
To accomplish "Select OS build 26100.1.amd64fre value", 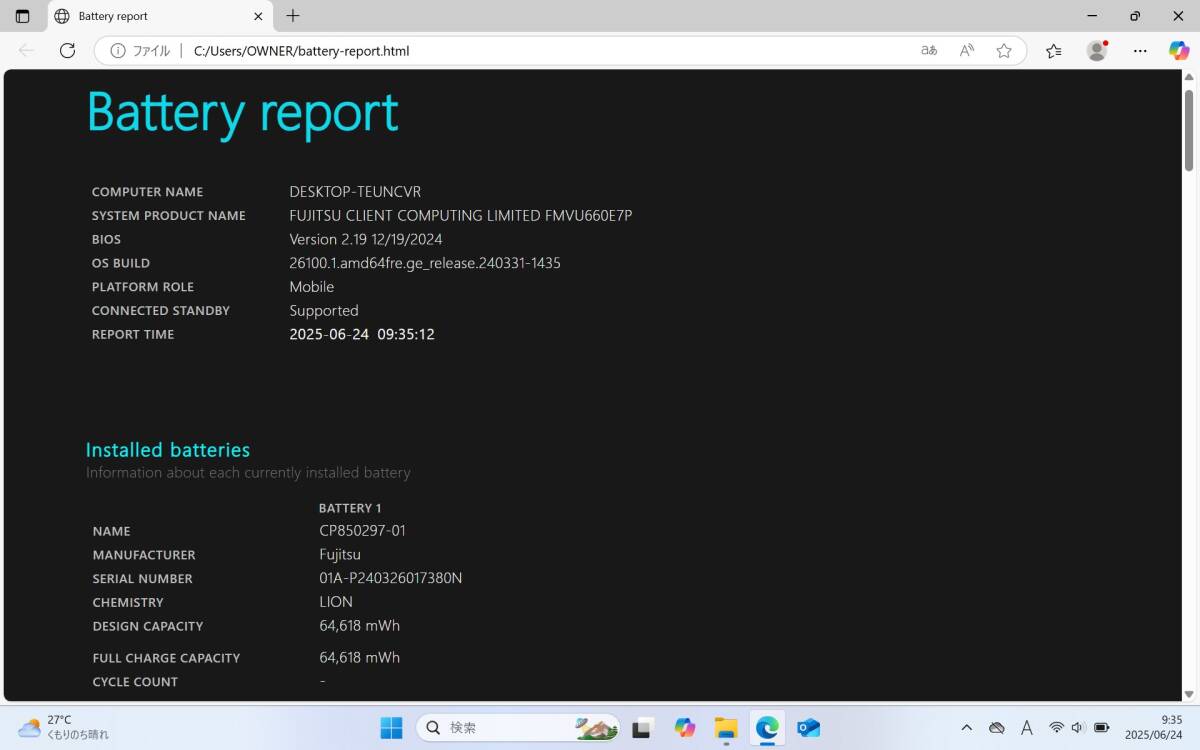I will click(x=425, y=263).
